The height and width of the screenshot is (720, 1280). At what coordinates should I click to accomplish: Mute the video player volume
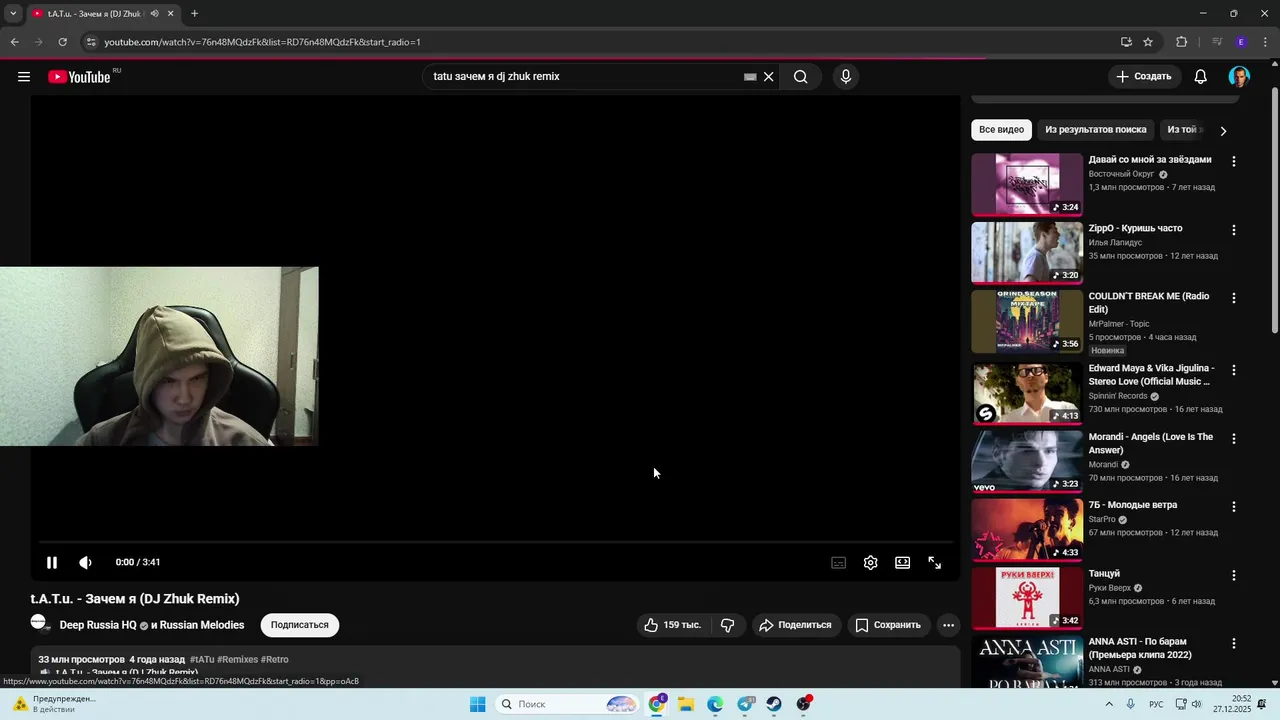(86, 563)
